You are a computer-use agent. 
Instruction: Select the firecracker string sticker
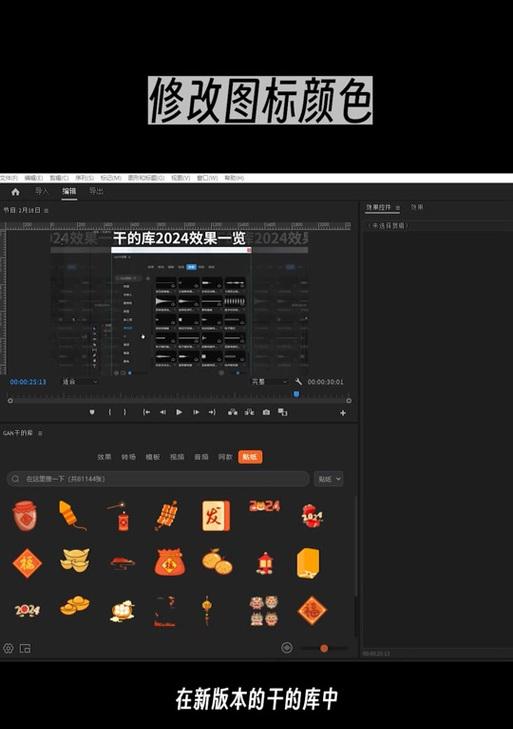(x=167, y=516)
